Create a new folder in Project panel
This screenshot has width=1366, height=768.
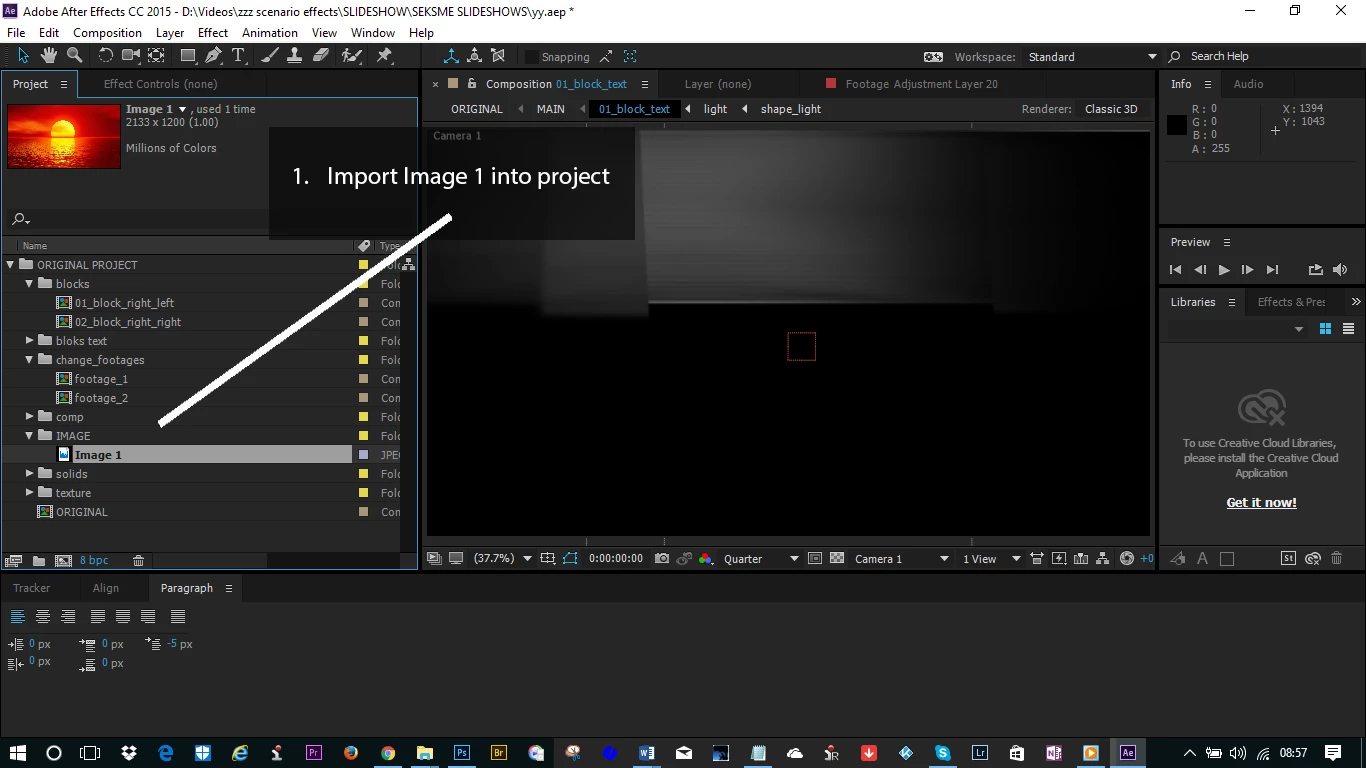(x=39, y=561)
